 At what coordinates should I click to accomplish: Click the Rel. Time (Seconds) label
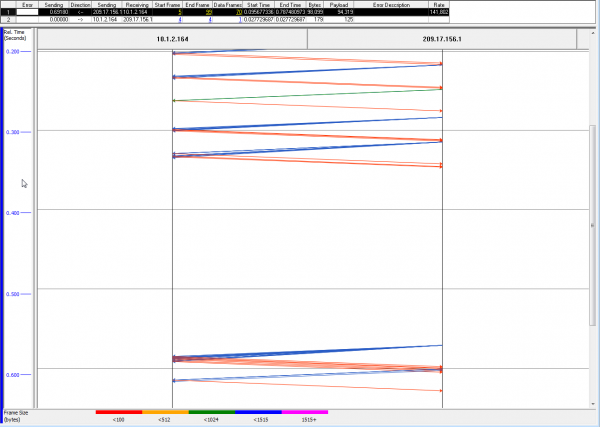click(x=15, y=35)
